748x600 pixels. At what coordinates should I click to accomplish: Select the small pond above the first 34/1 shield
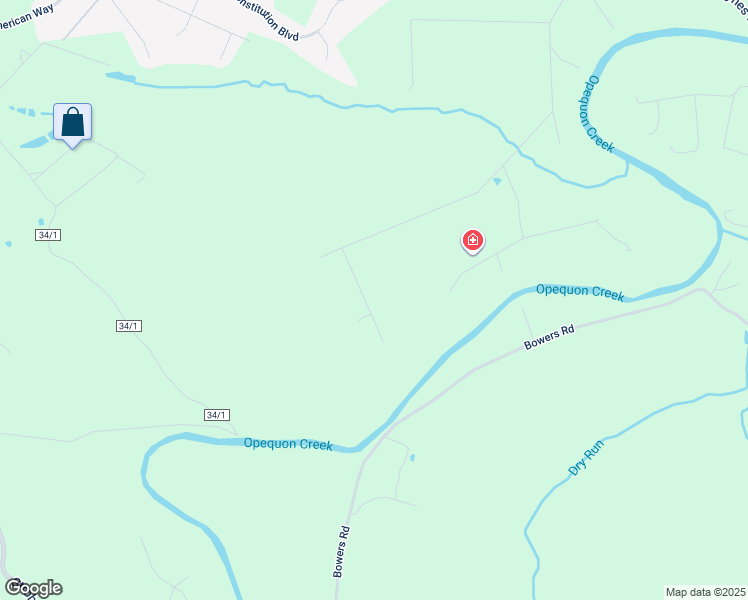tap(41, 222)
